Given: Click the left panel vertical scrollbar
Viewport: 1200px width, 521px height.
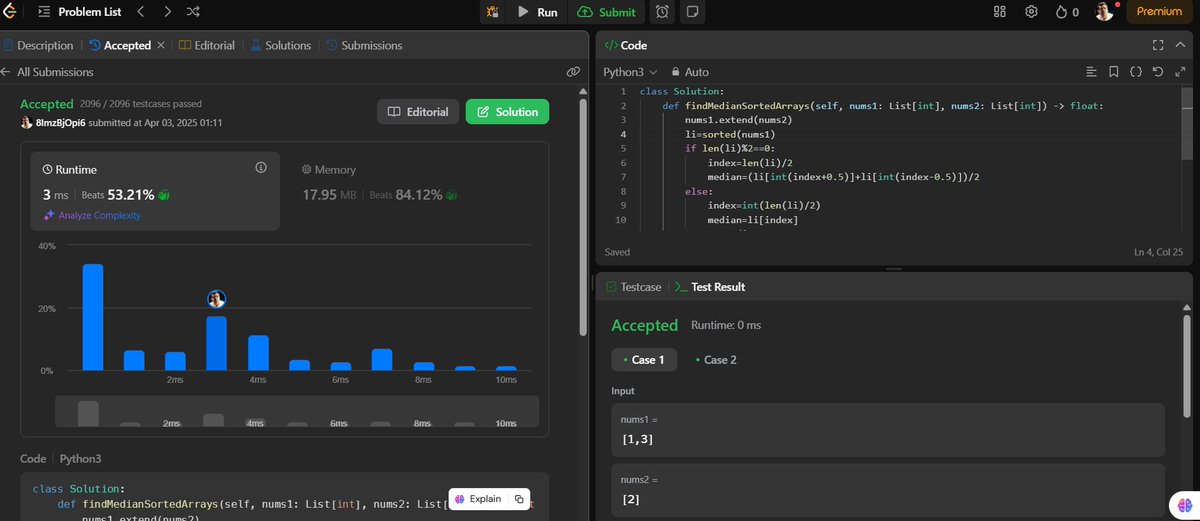Looking at the screenshot, I should [584, 215].
